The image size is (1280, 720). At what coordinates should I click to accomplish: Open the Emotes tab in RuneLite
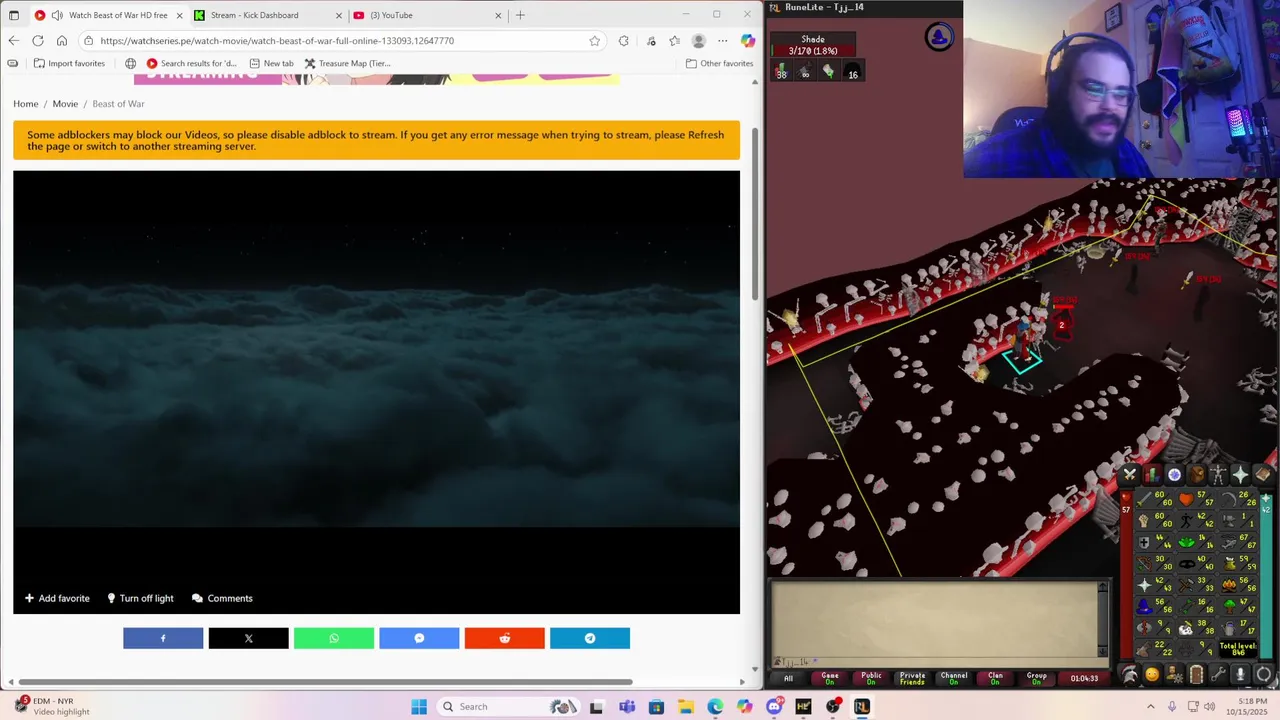tap(1240, 674)
